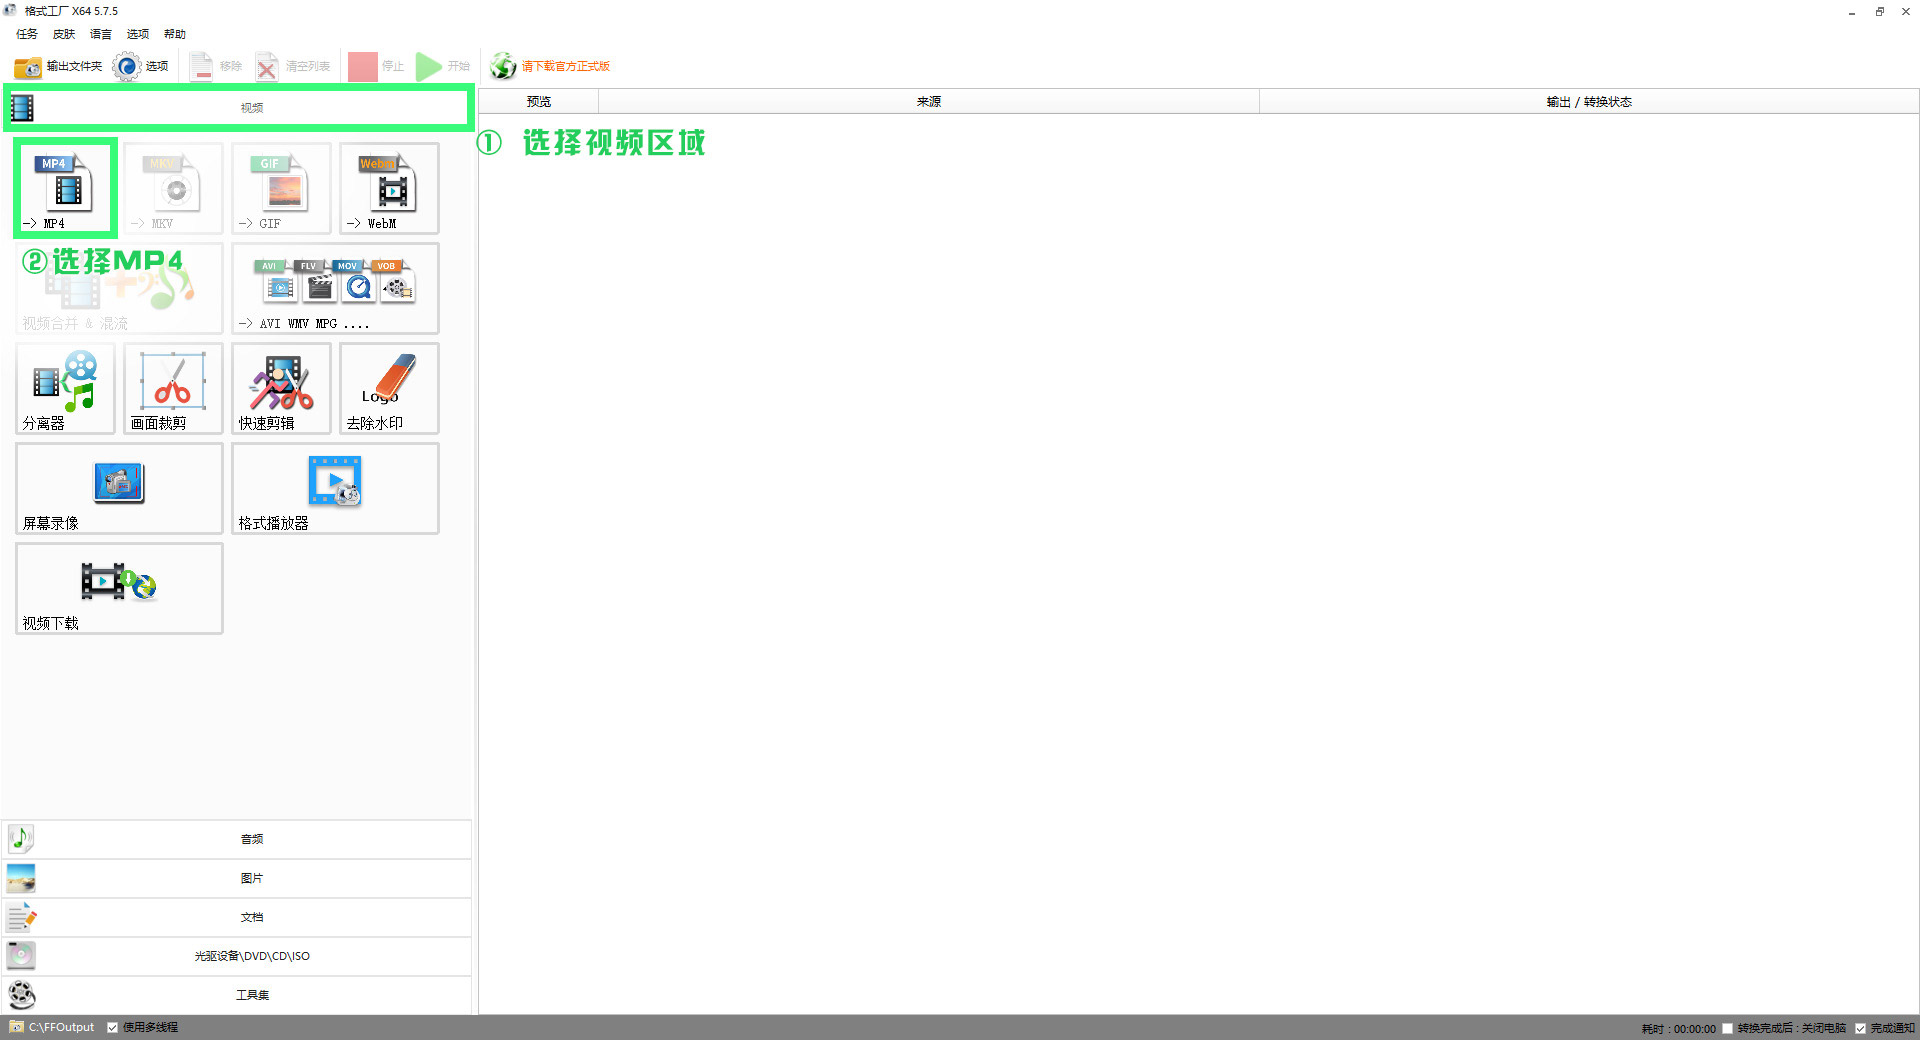Enable 转换完成后关闭电脑 checkbox

coord(1727,1028)
